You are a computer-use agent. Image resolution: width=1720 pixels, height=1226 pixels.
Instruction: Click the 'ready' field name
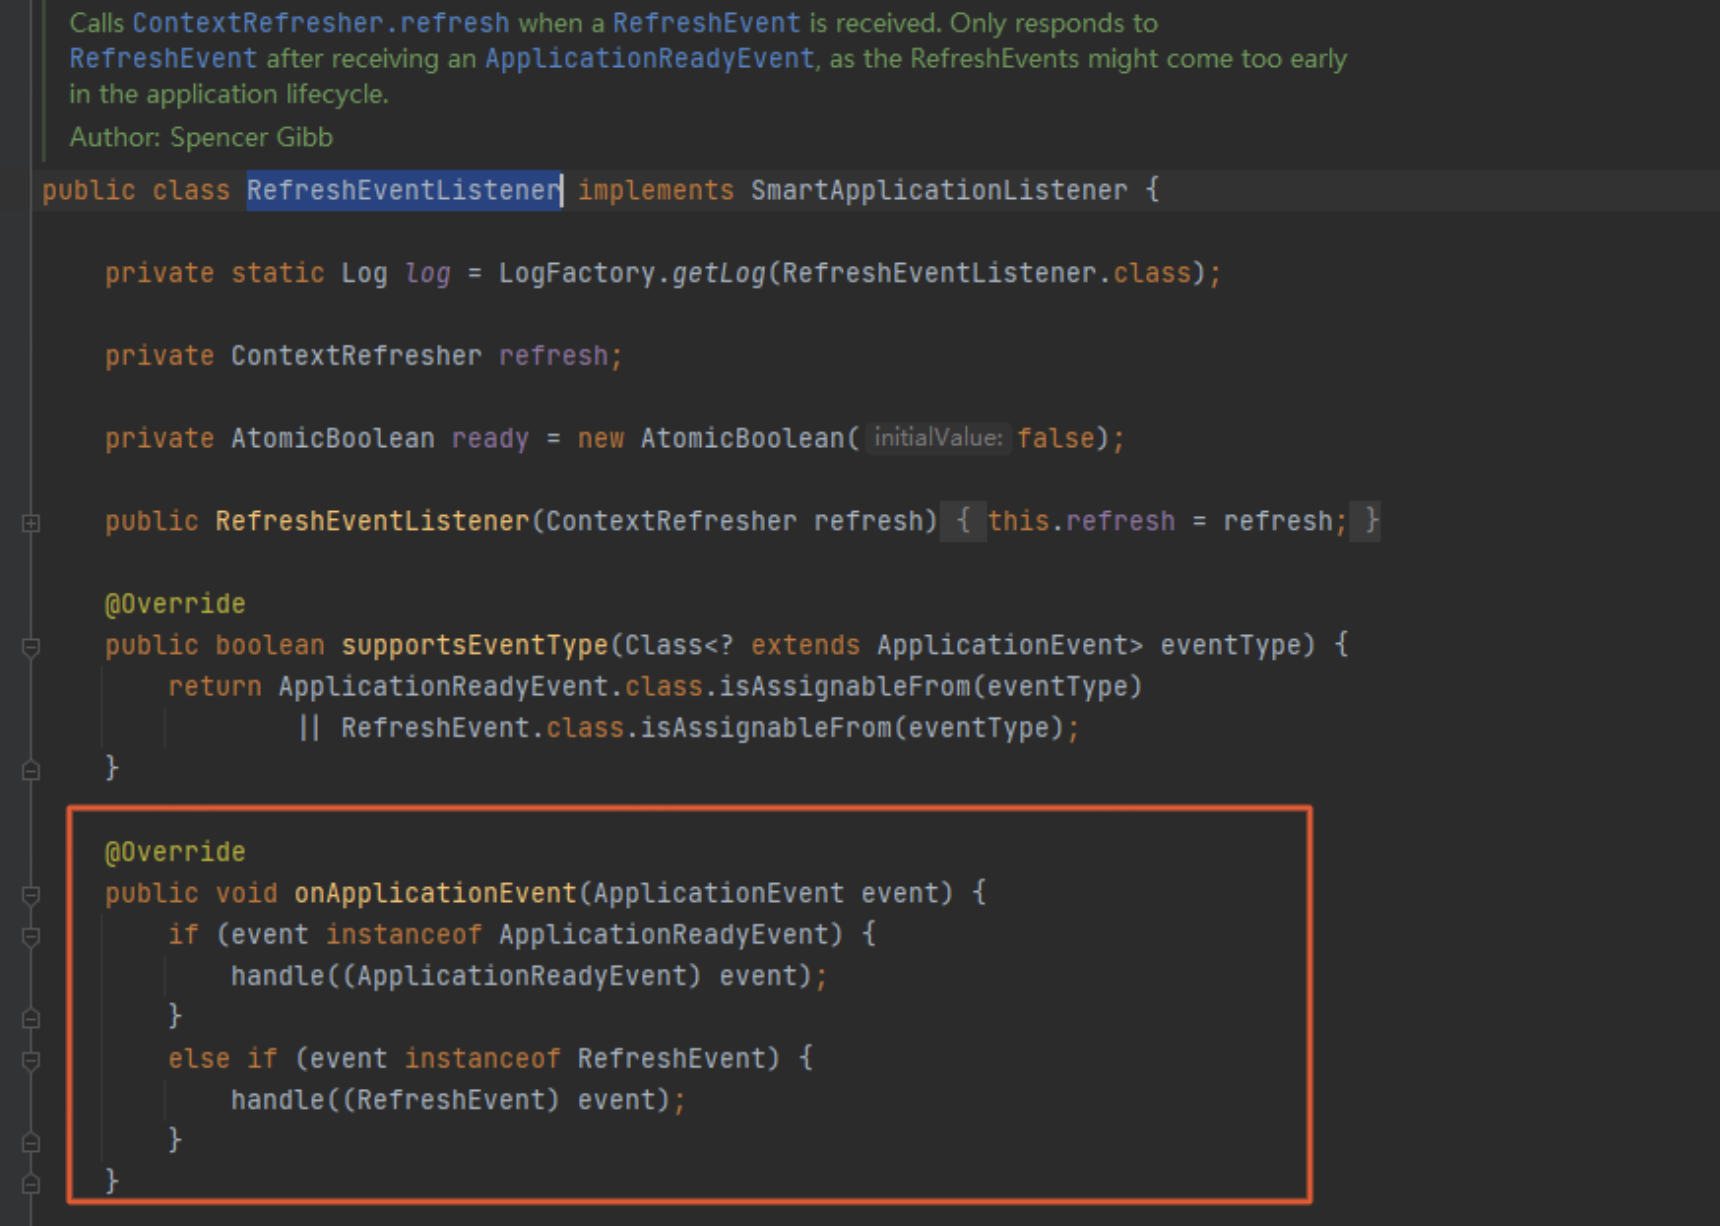click(x=490, y=439)
